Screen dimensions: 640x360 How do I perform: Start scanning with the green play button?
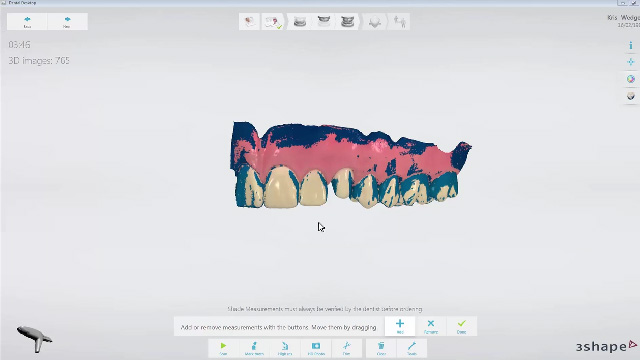[223, 348]
